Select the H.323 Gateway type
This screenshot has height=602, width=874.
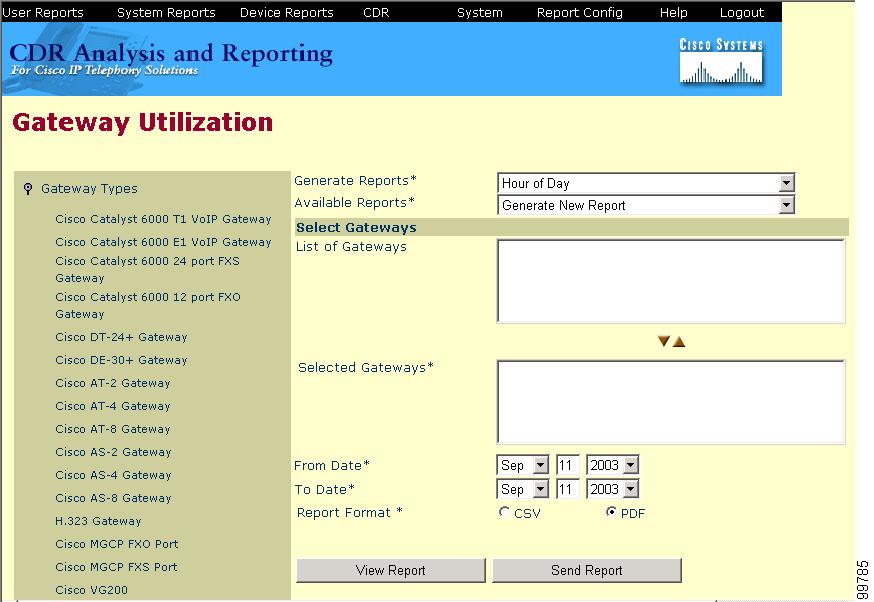pos(98,521)
